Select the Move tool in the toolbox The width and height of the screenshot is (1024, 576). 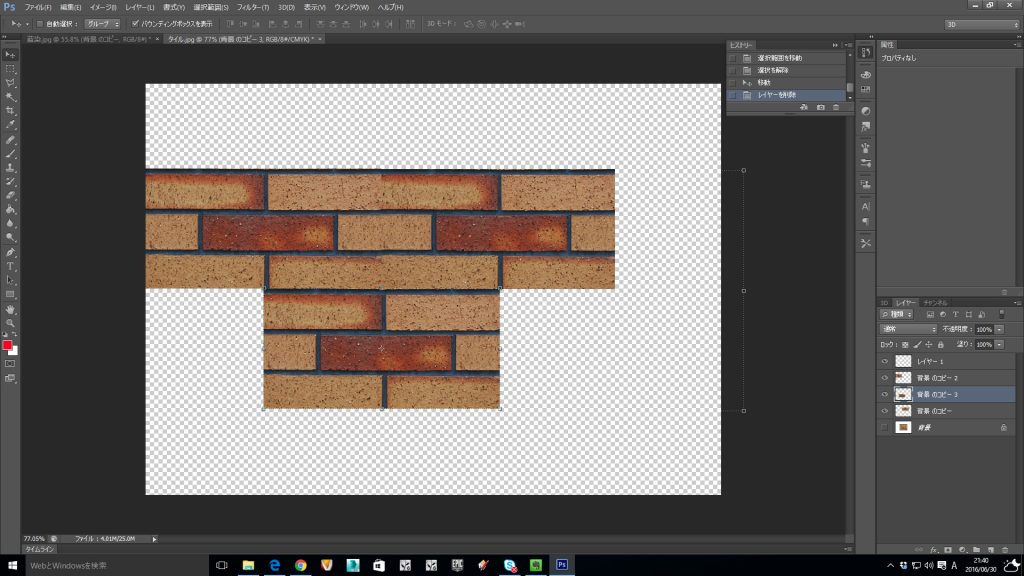tap(10, 54)
